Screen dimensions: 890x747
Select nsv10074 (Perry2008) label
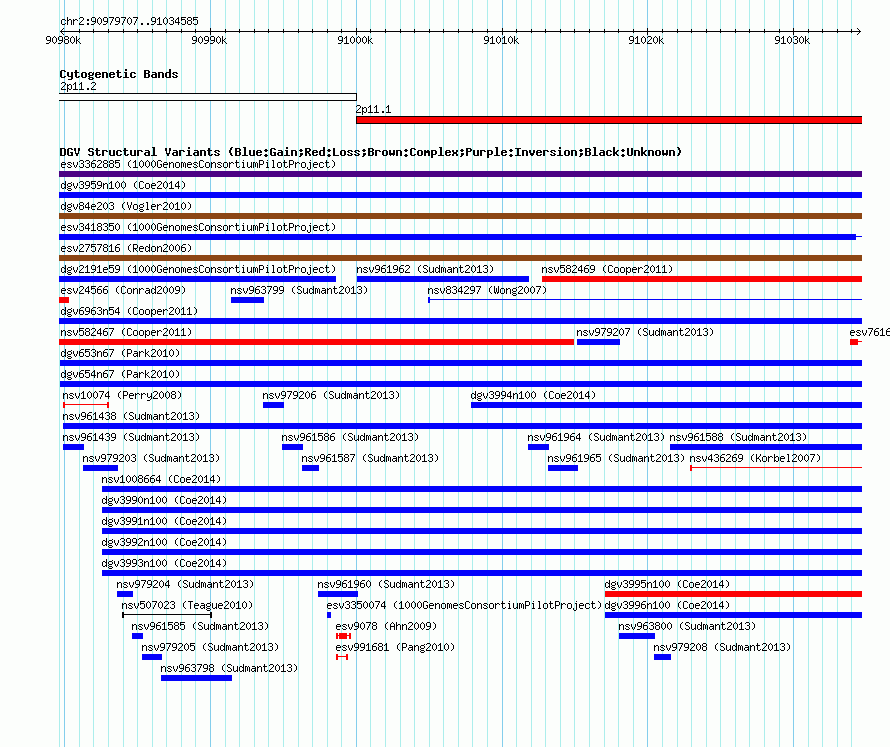click(122, 395)
